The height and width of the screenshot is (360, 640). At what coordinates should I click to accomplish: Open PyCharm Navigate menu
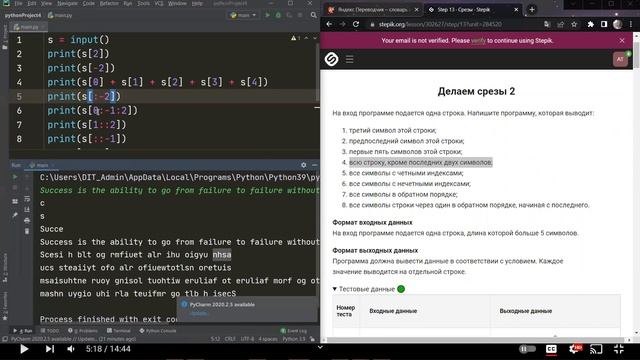[67, 3]
